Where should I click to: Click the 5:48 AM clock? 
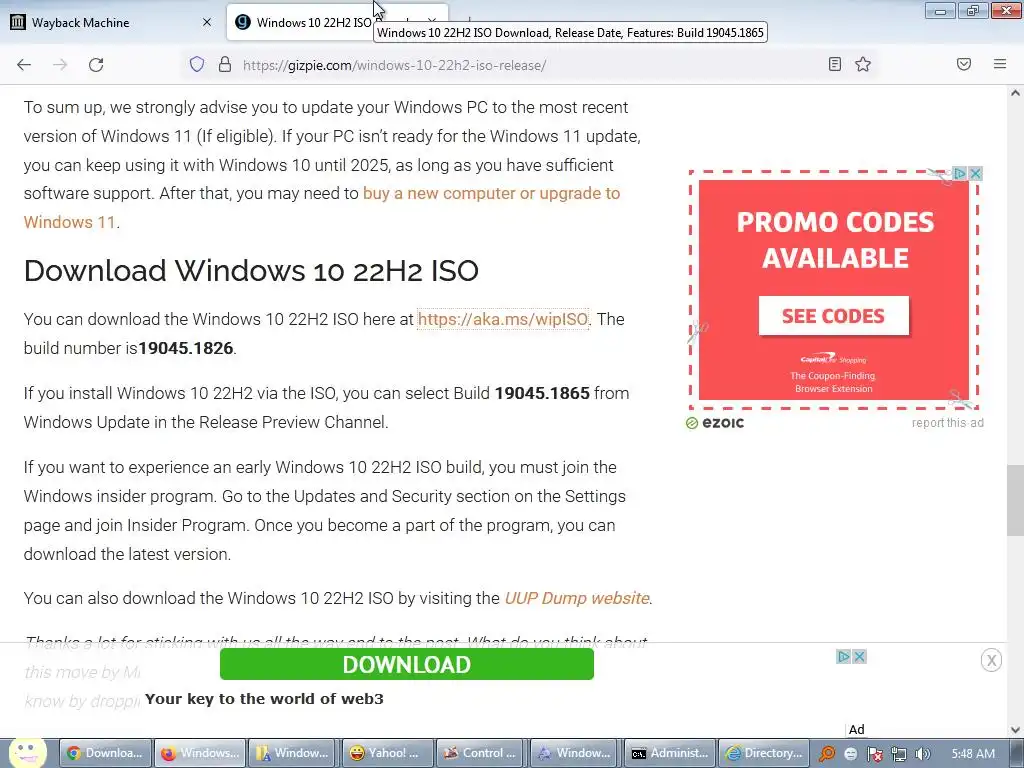coord(973,754)
